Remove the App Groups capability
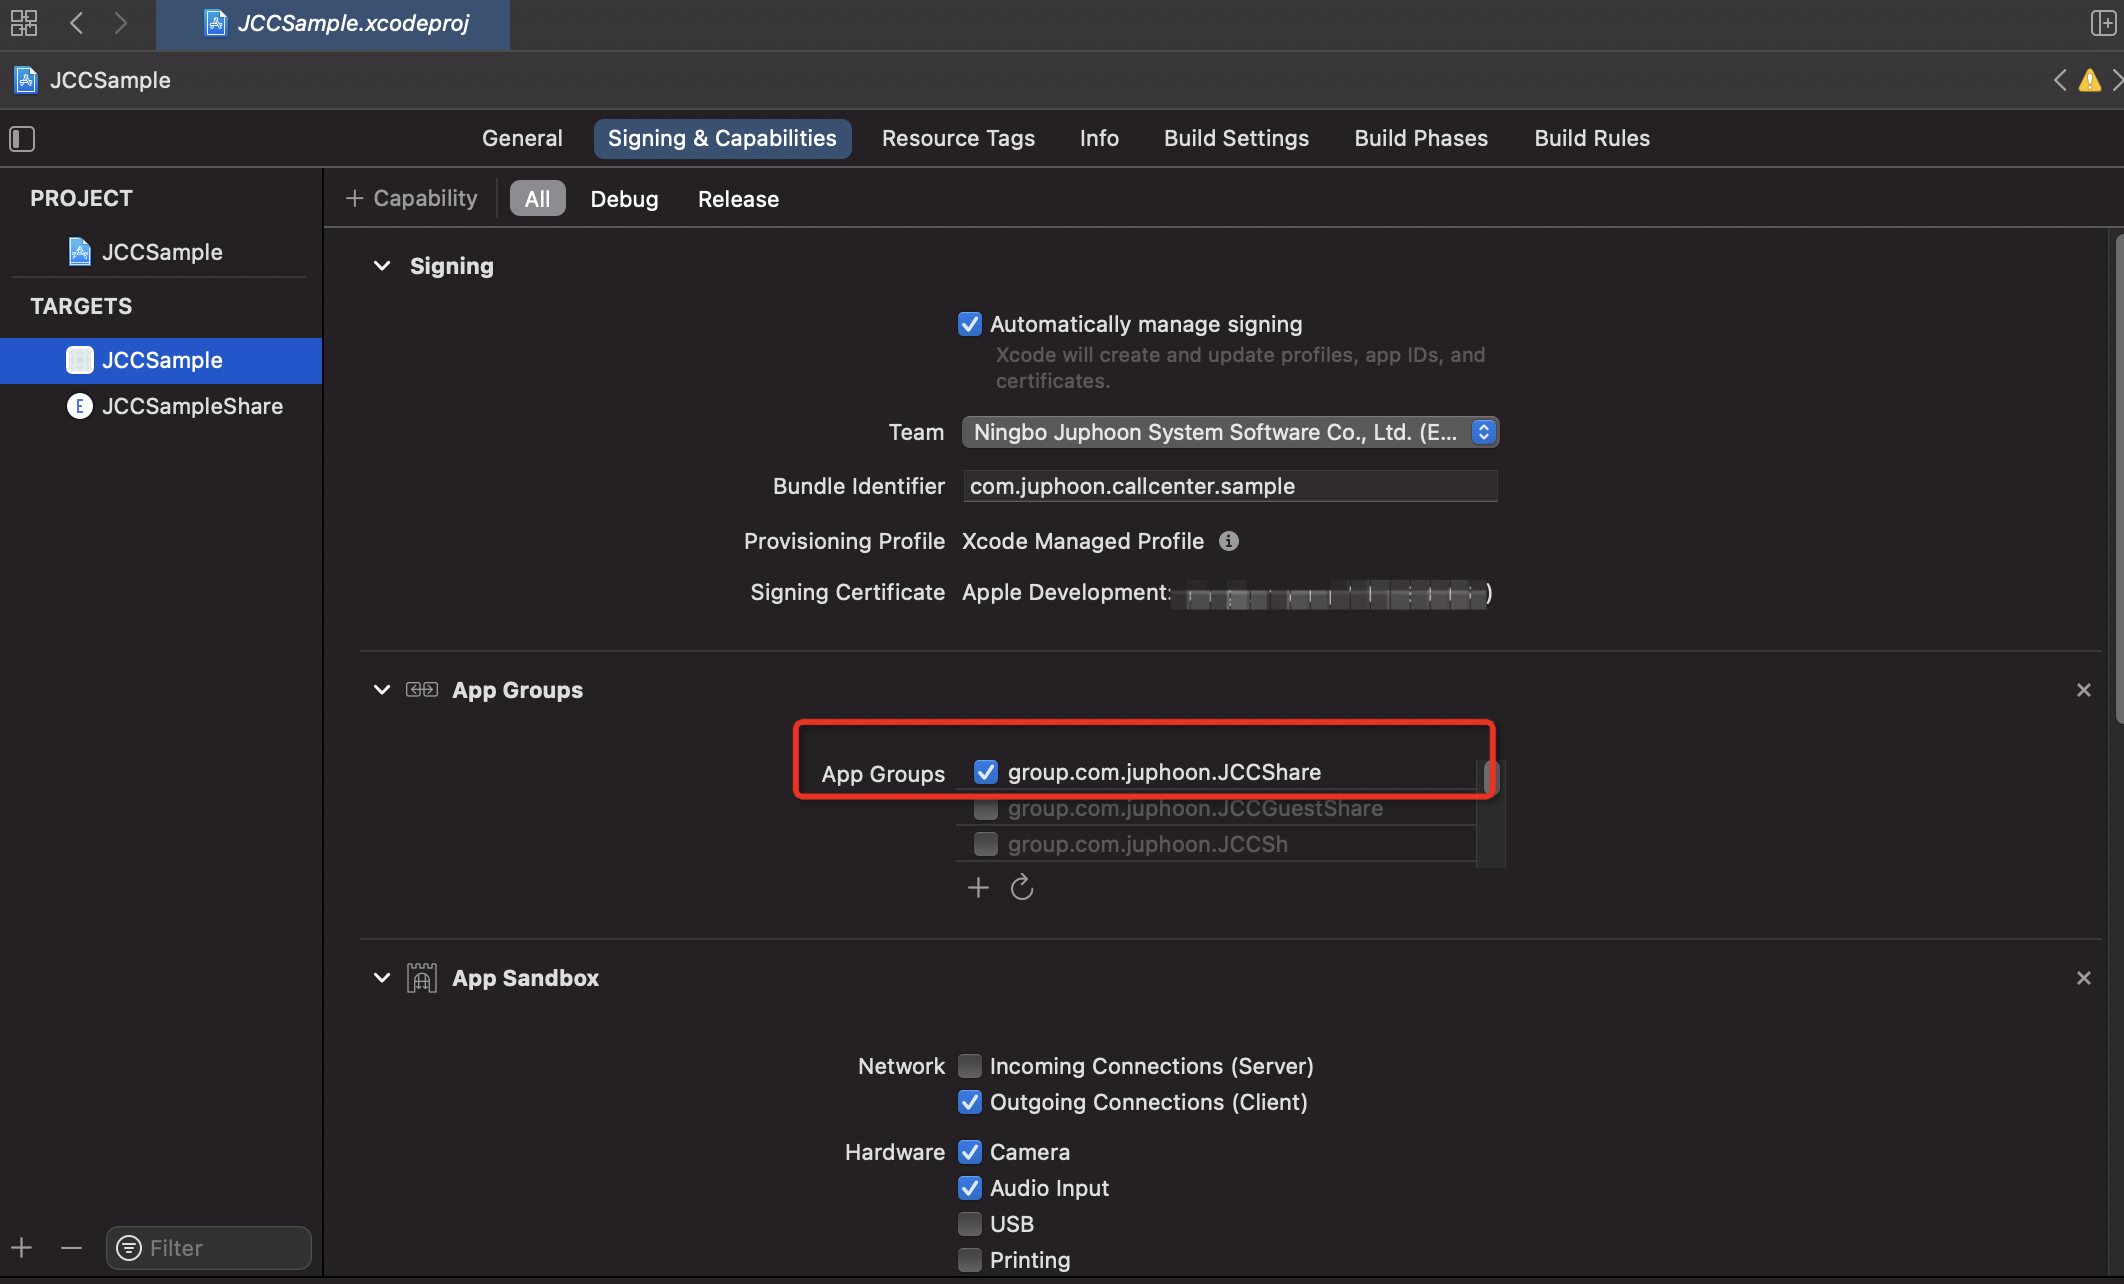This screenshot has width=2124, height=1284. click(x=2084, y=690)
